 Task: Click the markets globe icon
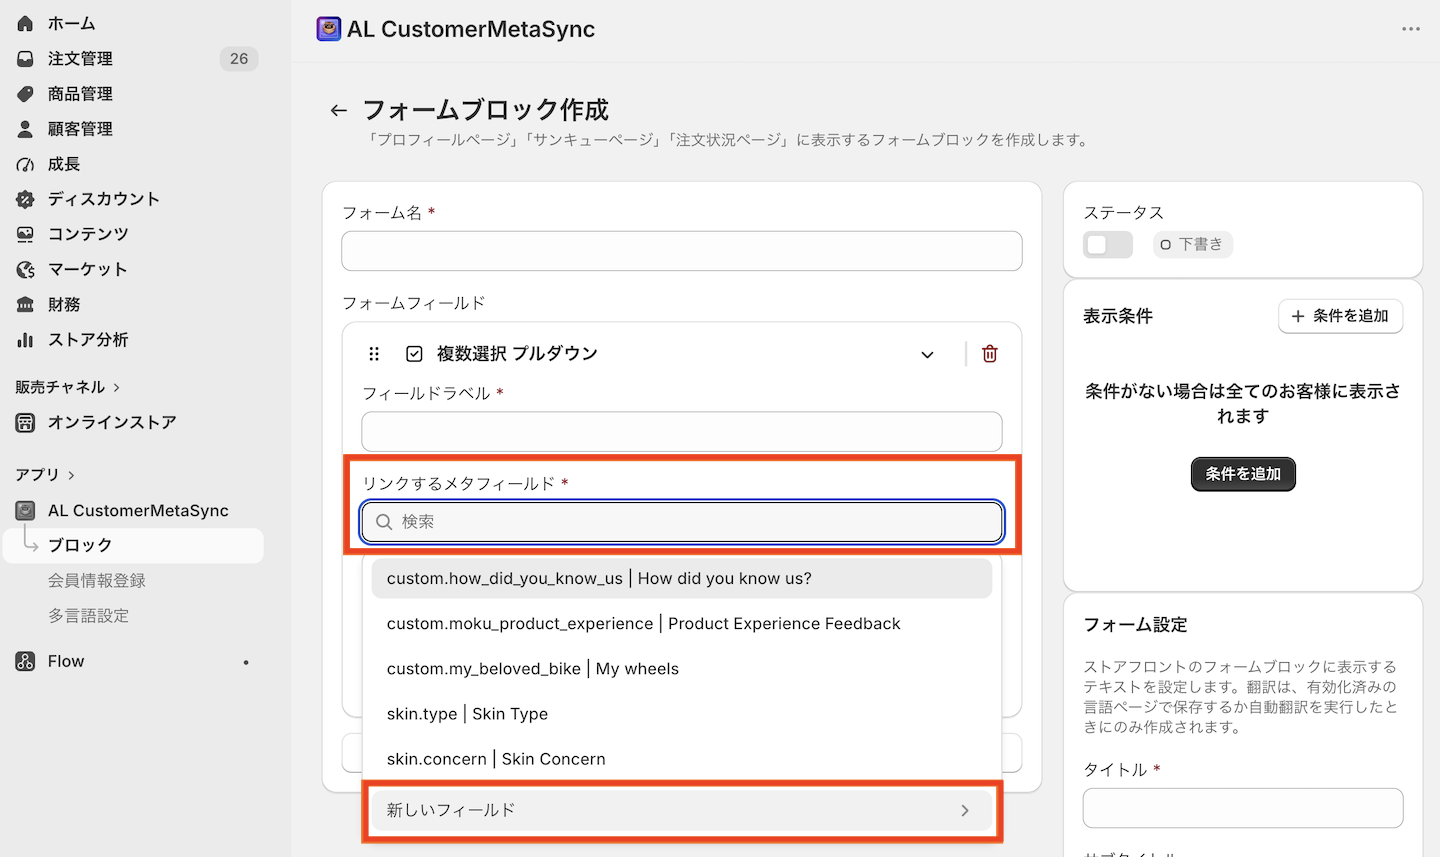(x=25, y=269)
